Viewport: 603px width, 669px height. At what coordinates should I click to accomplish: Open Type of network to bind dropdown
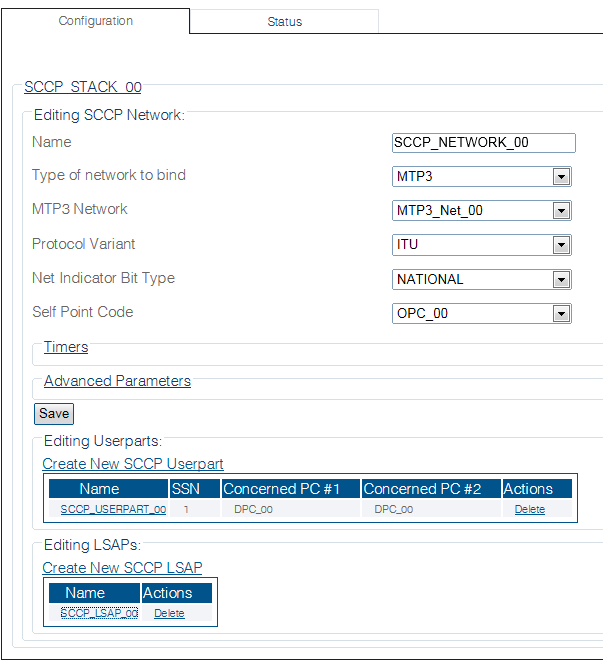click(x=482, y=177)
